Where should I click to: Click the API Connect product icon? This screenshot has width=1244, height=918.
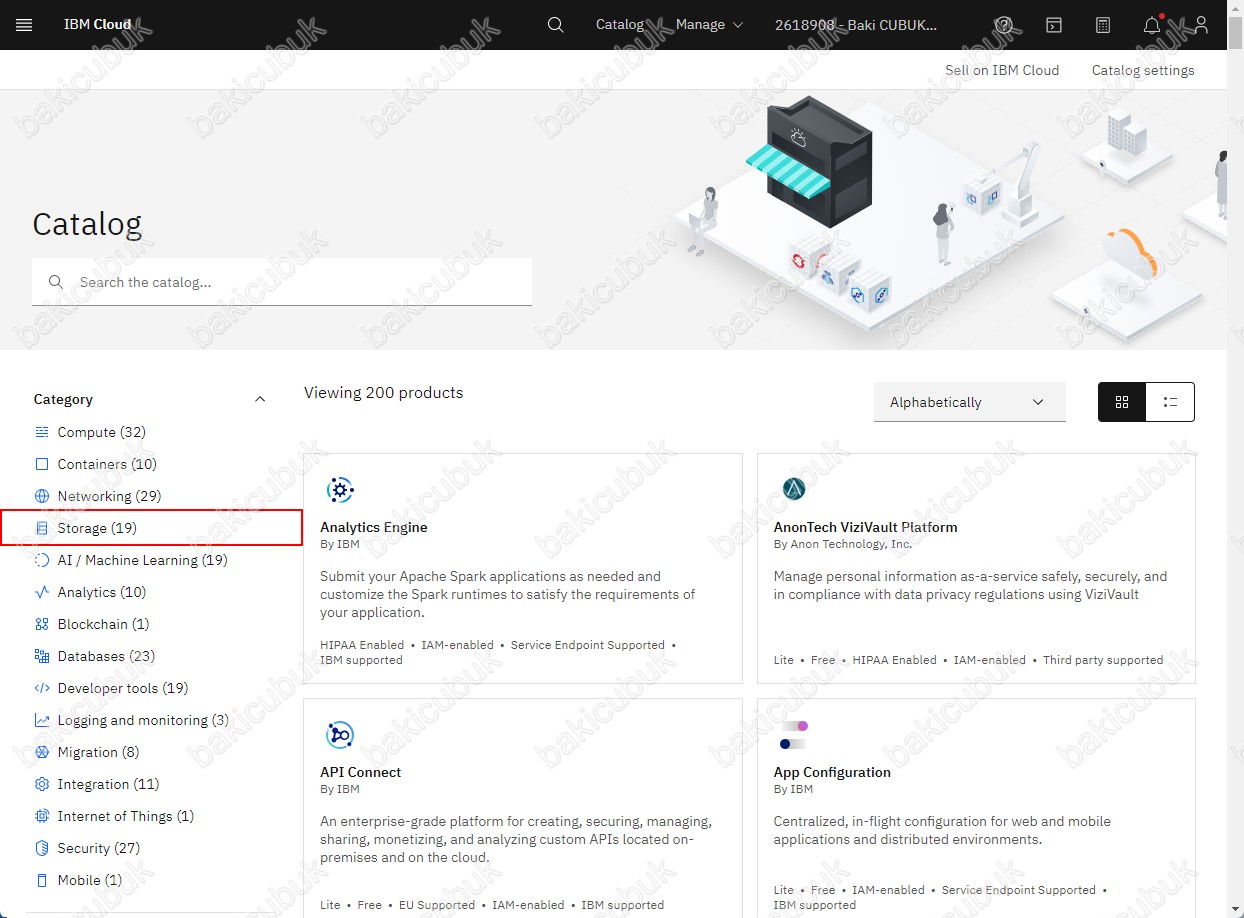(x=340, y=735)
